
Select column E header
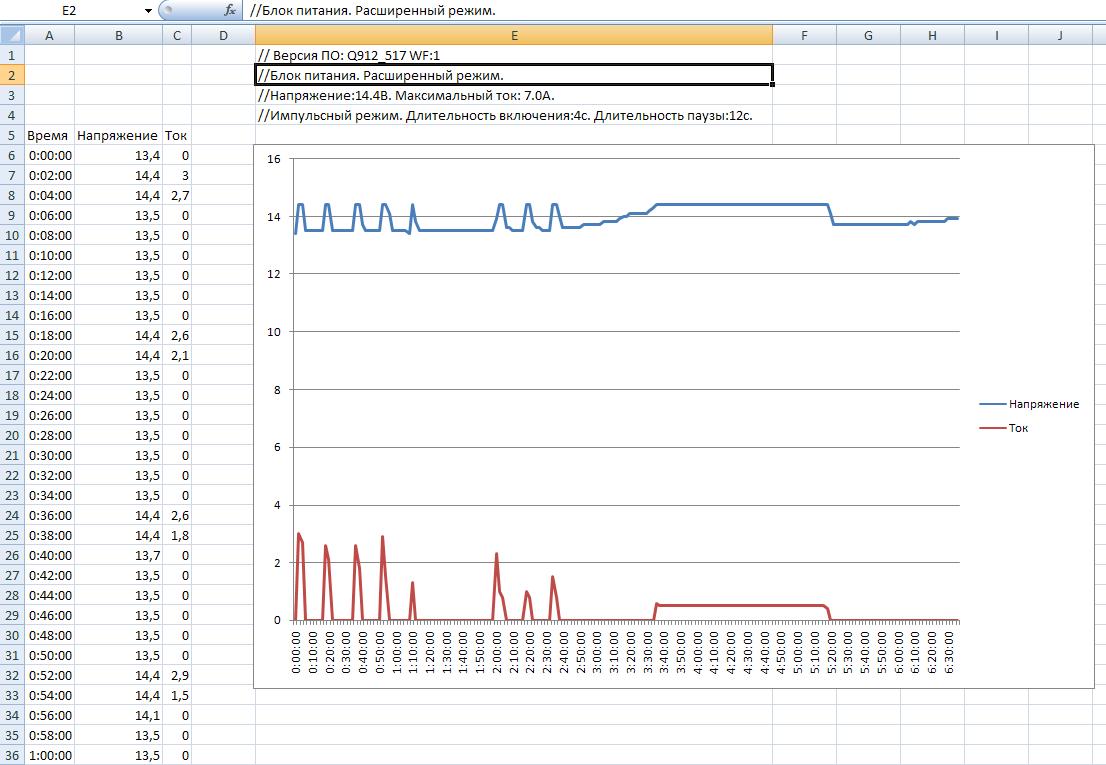click(513, 35)
